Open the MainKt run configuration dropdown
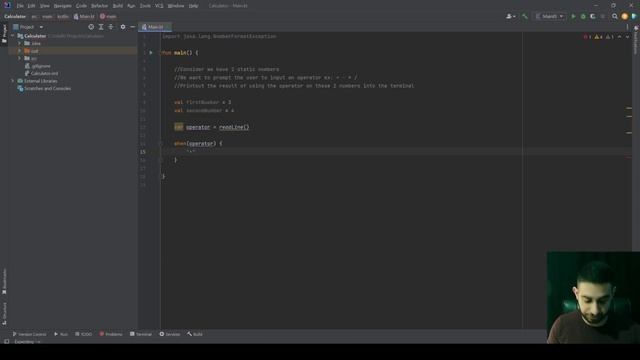 point(549,17)
